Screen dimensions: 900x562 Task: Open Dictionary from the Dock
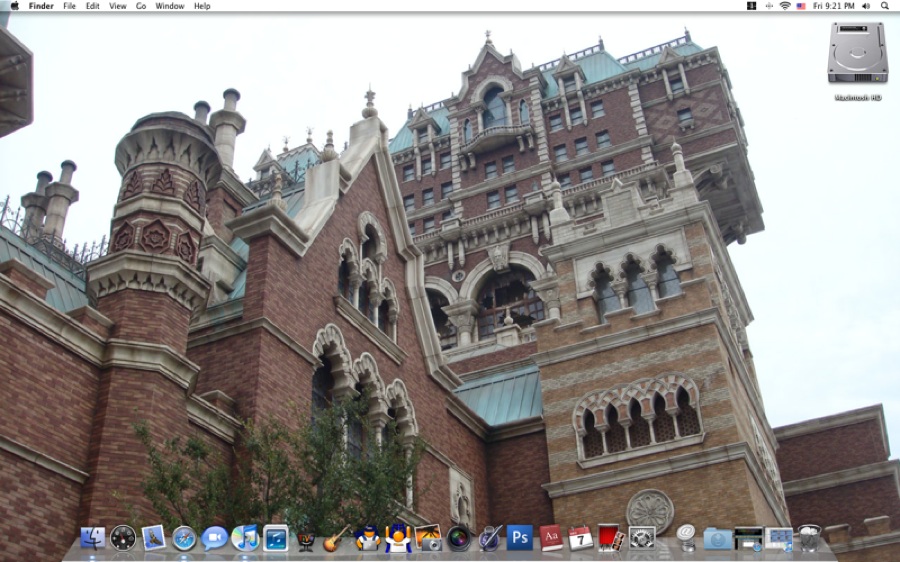coord(550,538)
